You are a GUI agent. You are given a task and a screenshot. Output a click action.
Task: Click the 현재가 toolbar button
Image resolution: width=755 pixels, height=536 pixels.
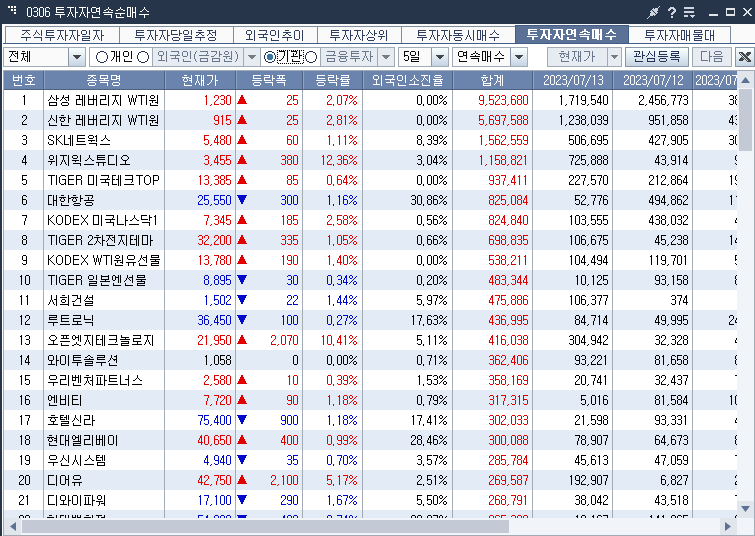tap(577, 57)
